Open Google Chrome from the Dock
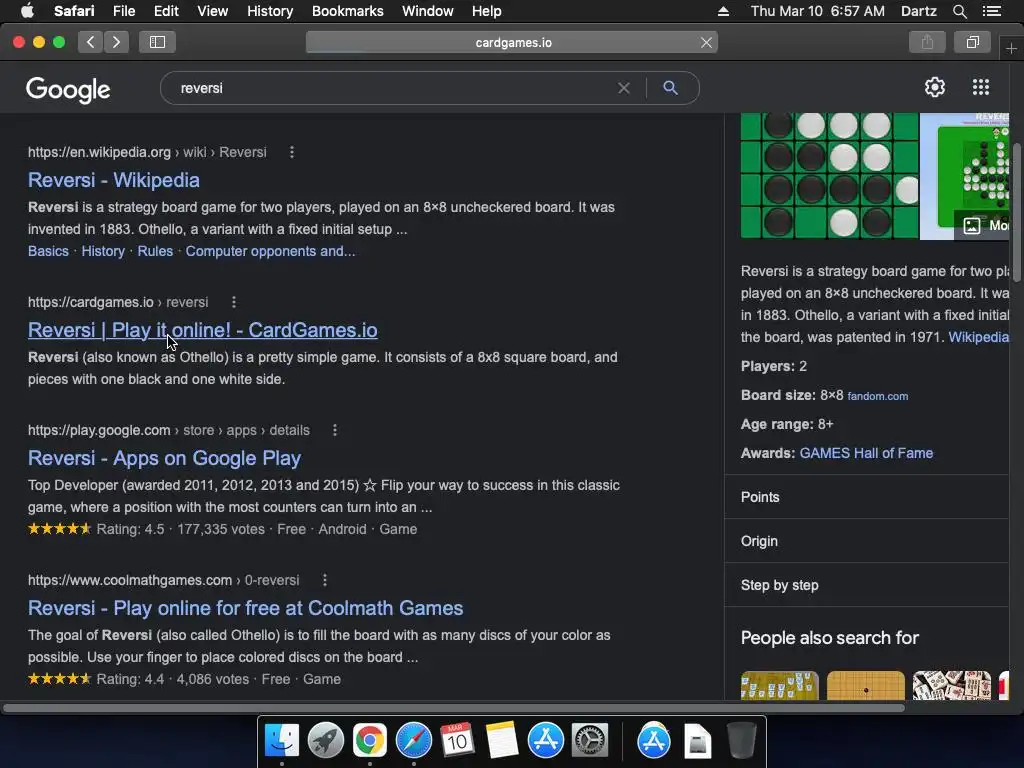This screenshot has width=1024, height=768. coord(370,741)
